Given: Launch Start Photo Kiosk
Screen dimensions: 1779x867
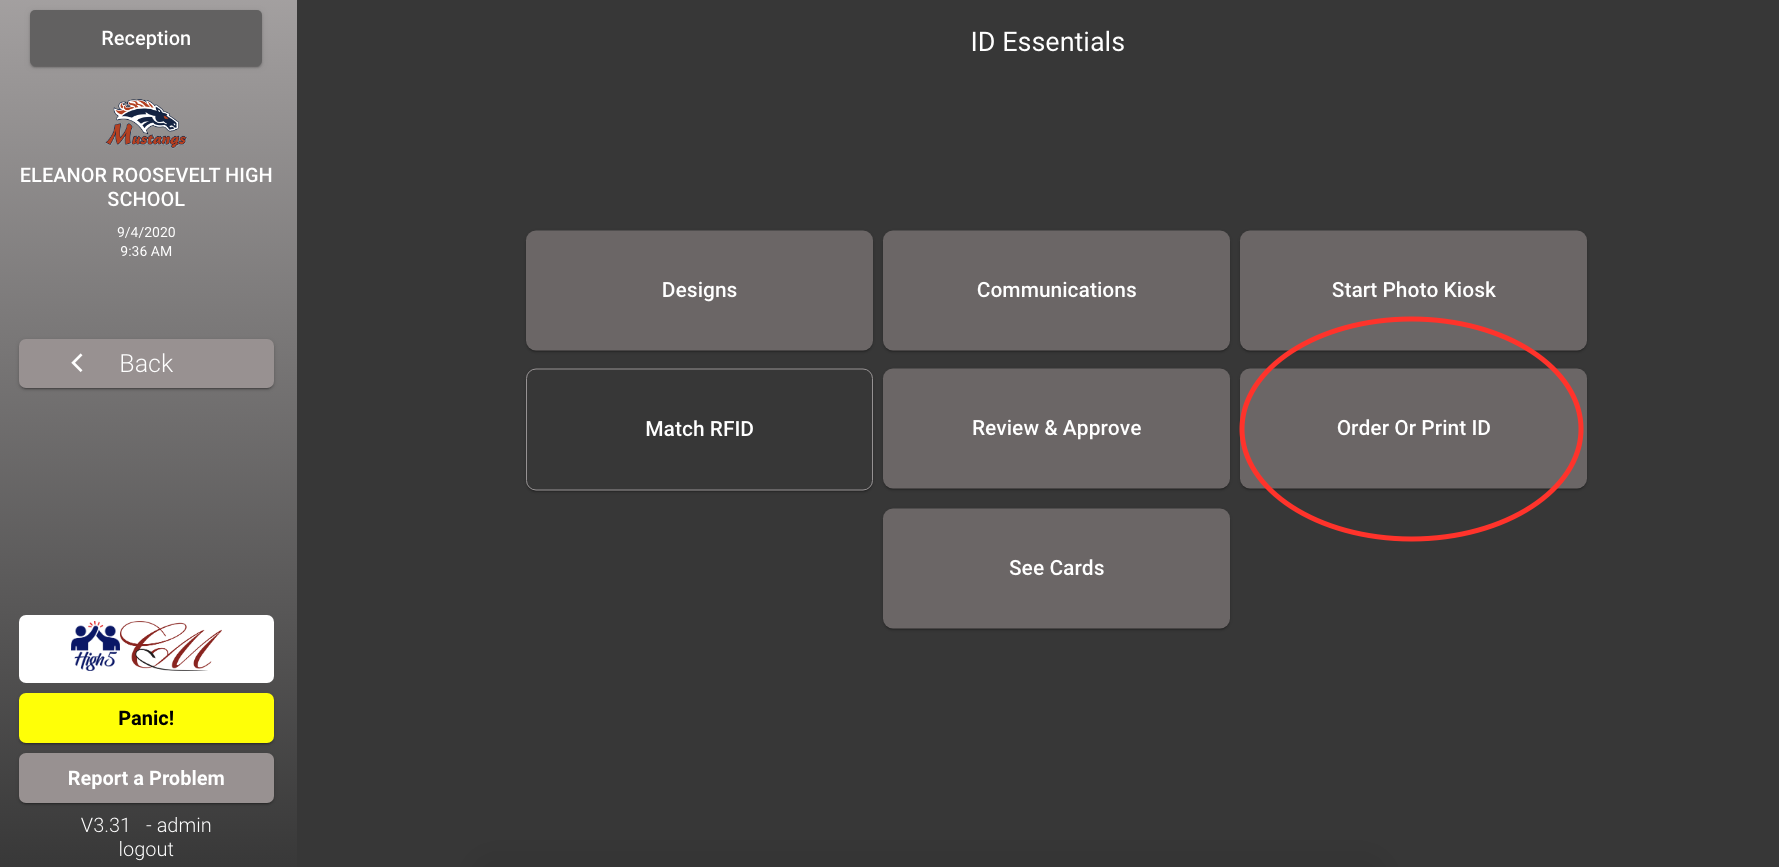Looking at the screenshot, I should [1413, 290].
